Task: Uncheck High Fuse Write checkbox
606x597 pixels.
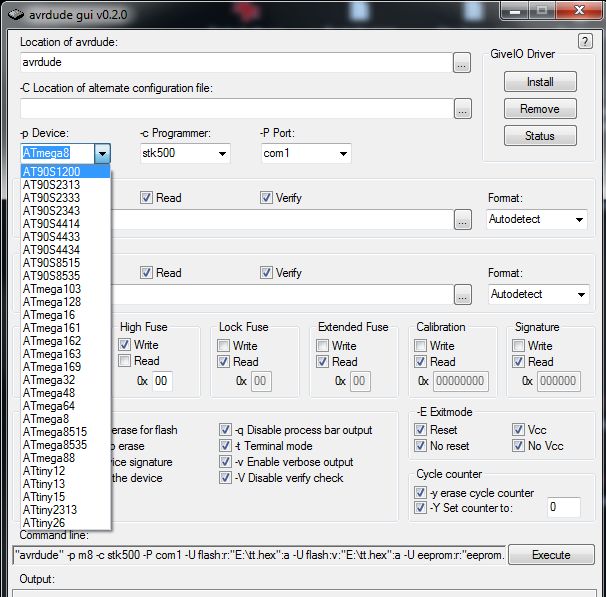Action: (124, 344)
